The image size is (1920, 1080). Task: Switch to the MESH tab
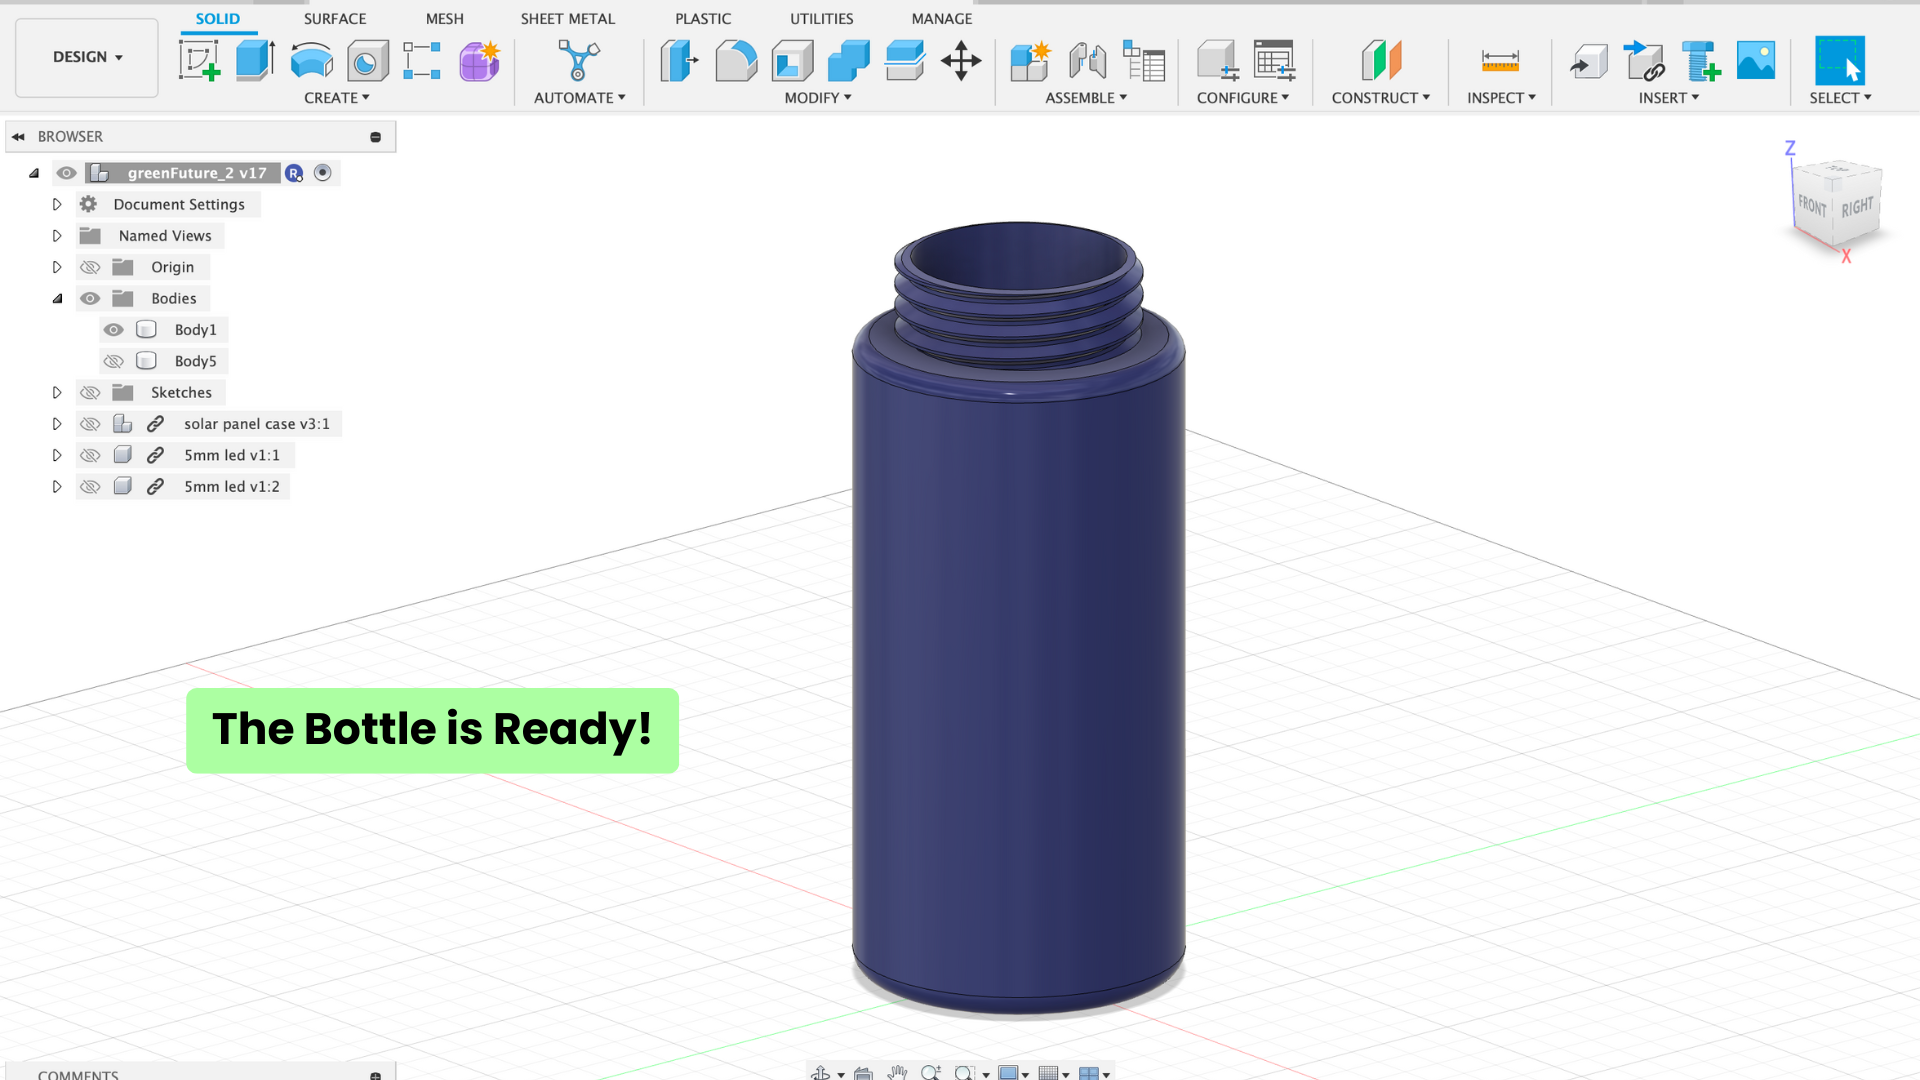[x=445, y=19]
